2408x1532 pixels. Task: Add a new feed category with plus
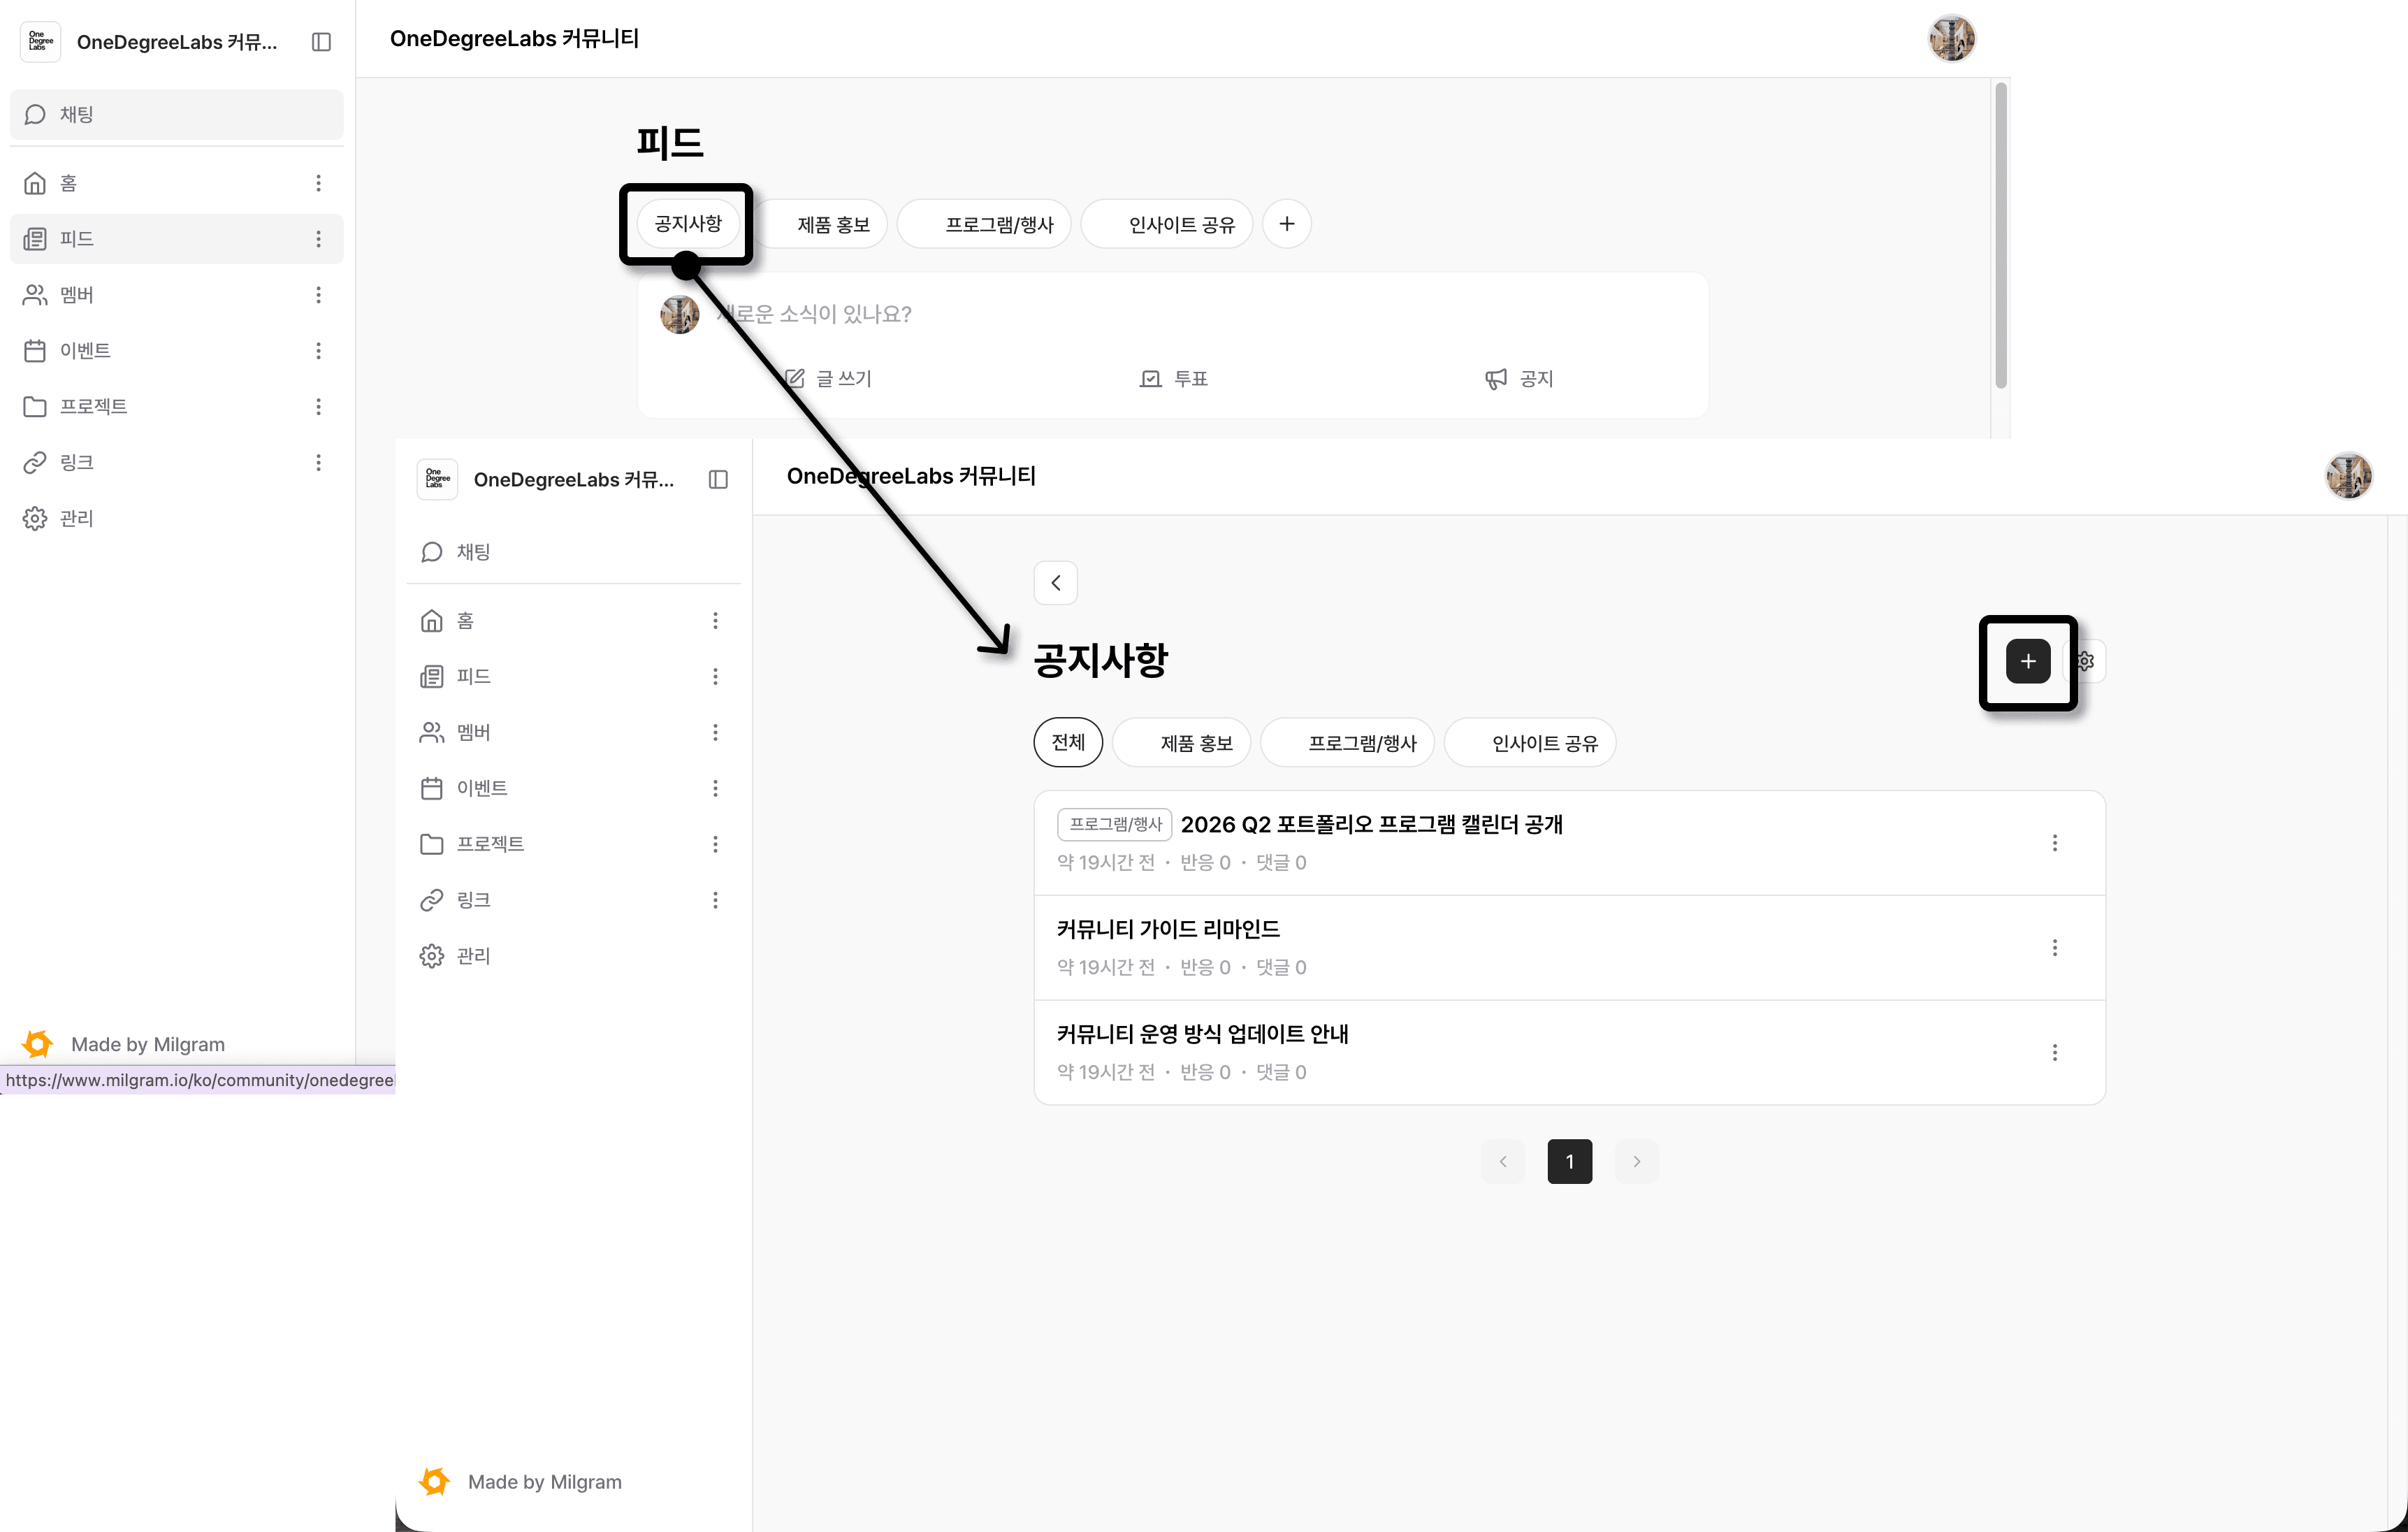click(1287, 224)
